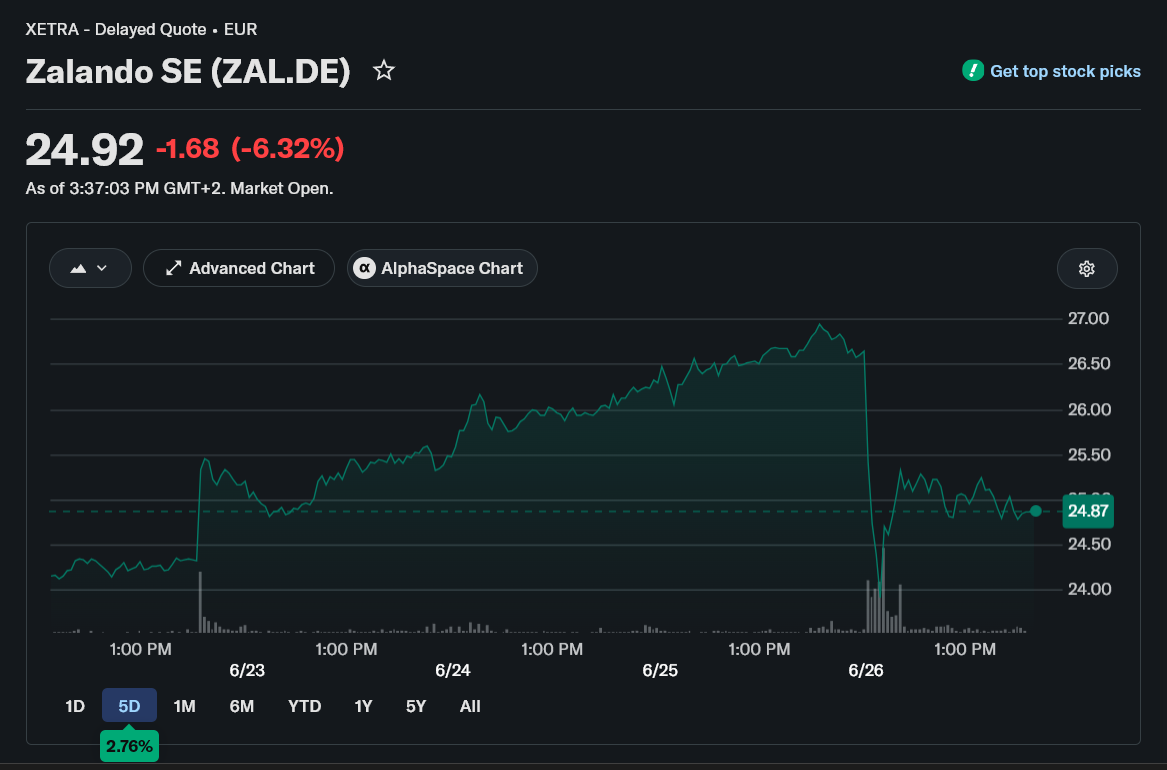This screenshot has width=1167, height=770.
Task: Select the YTD range
Action: (x=304, y=706)
